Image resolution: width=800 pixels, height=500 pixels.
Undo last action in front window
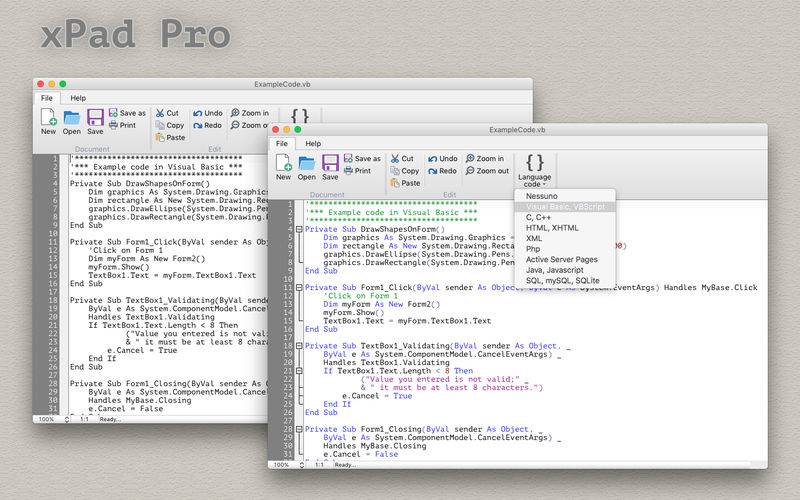click(442, 159)
